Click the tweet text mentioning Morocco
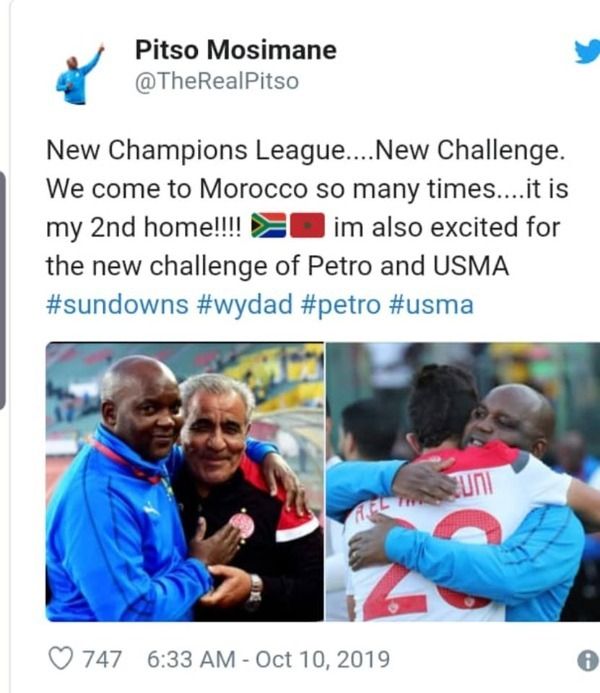 307,189
